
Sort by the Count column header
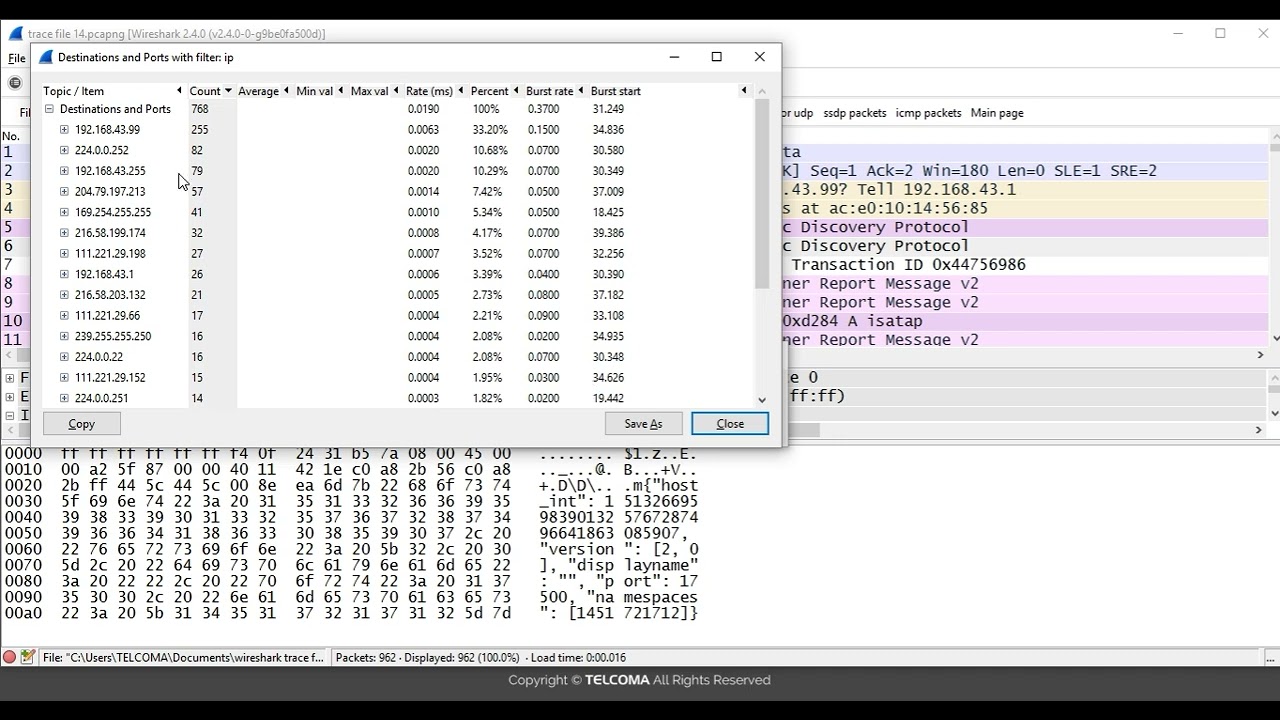point(210,91)
